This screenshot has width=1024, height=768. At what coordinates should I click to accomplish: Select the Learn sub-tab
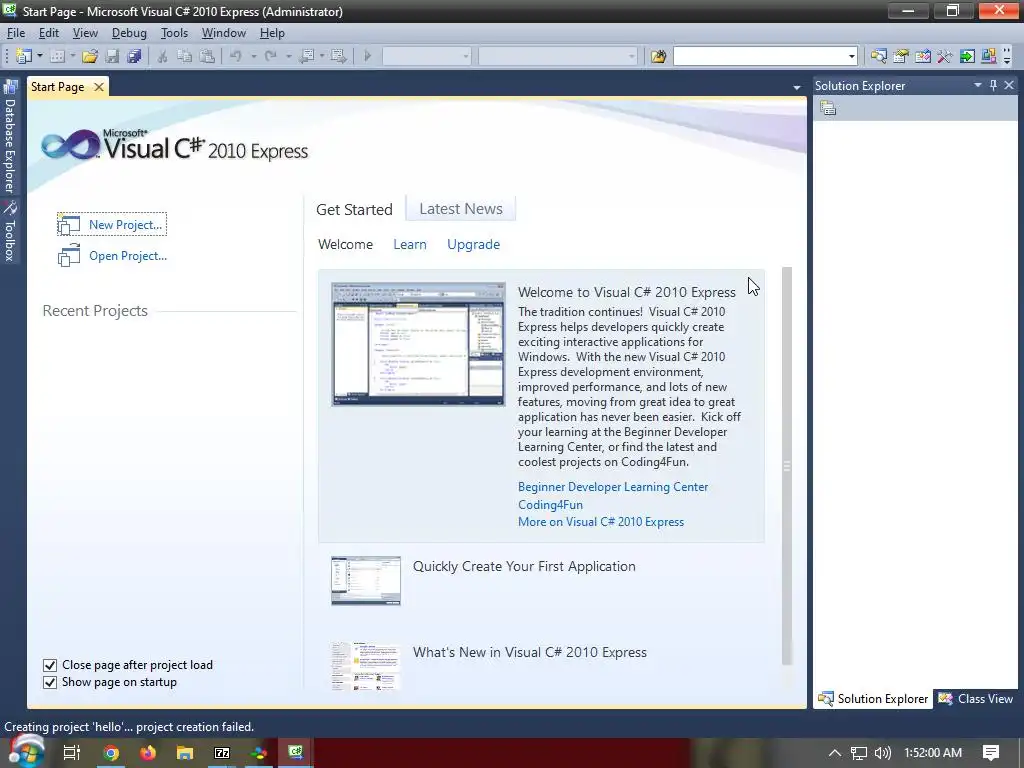click(x=409, y=244)
